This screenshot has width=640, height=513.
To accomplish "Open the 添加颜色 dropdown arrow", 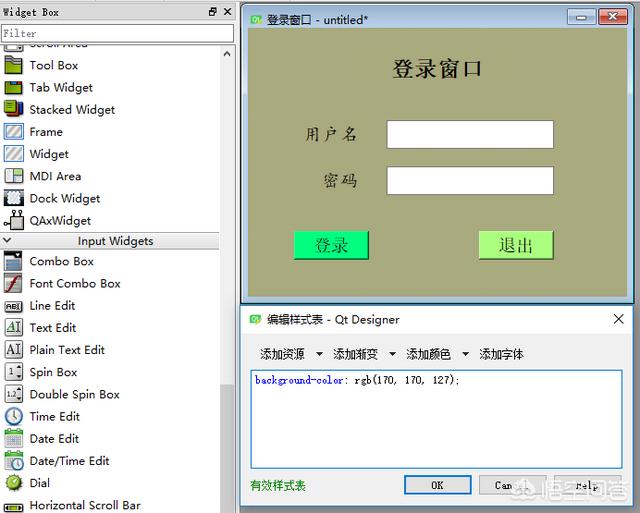I will [x=465, y=354].
